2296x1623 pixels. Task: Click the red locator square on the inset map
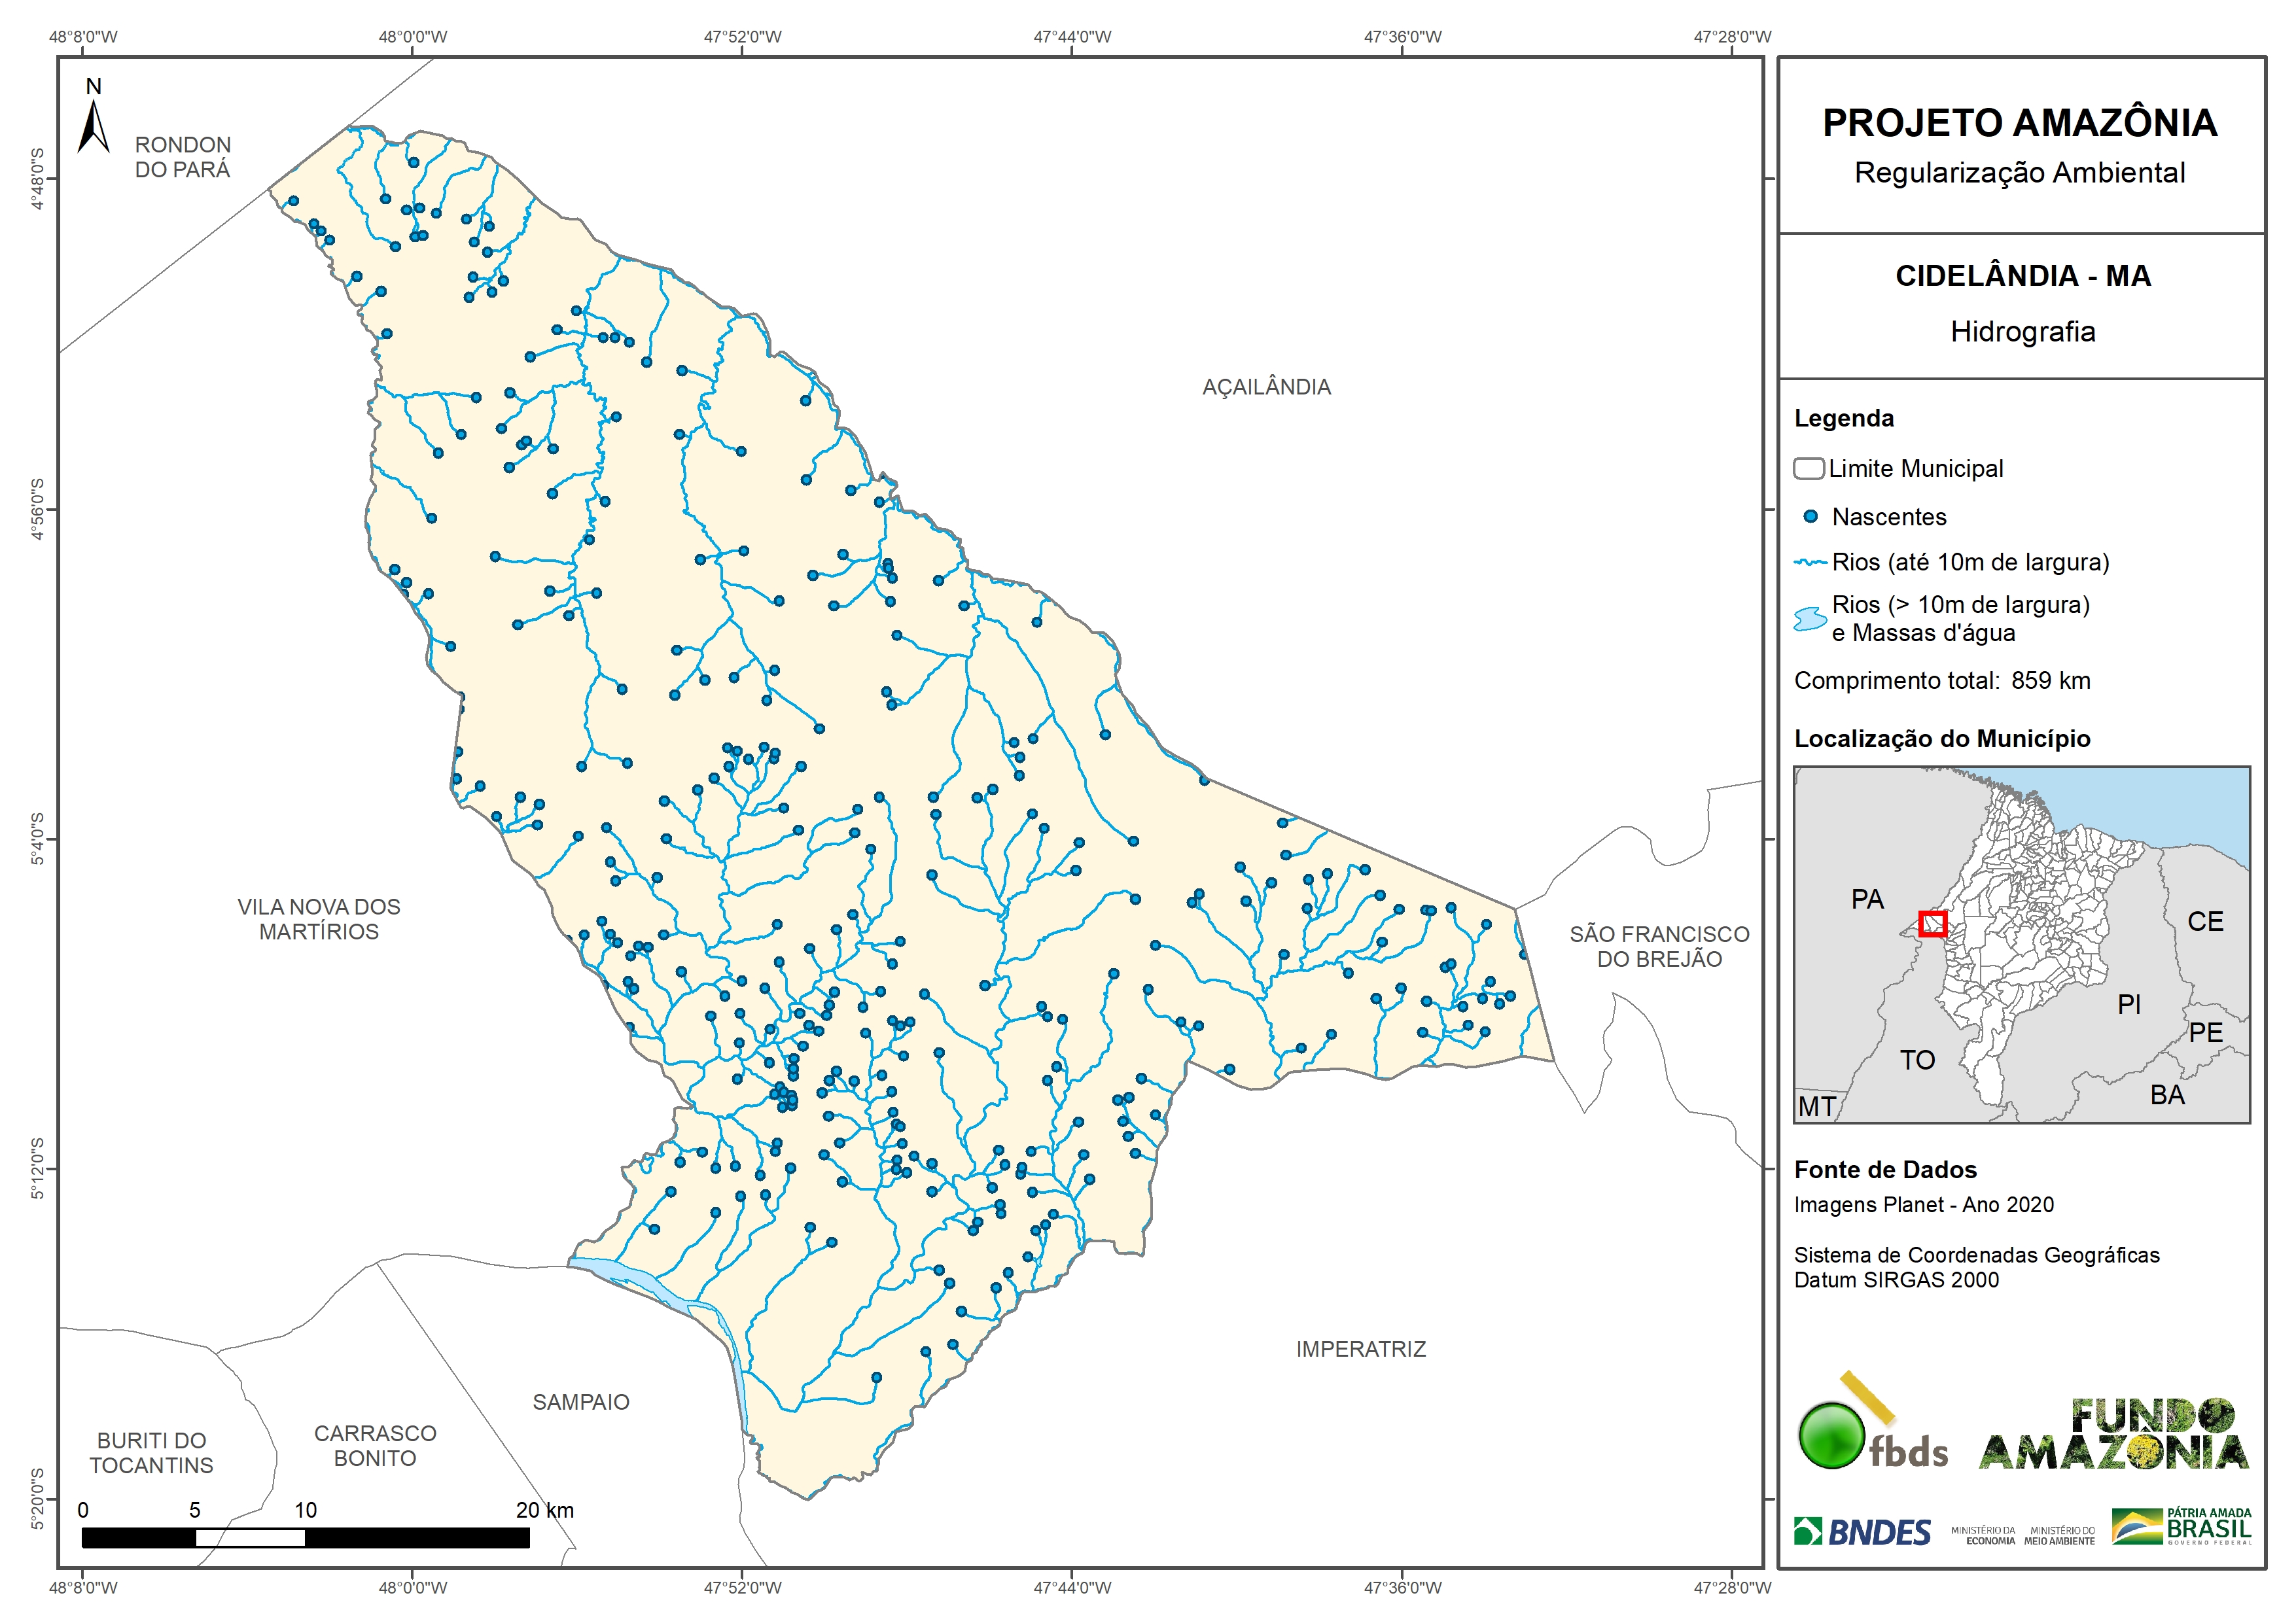(1932, 923)
